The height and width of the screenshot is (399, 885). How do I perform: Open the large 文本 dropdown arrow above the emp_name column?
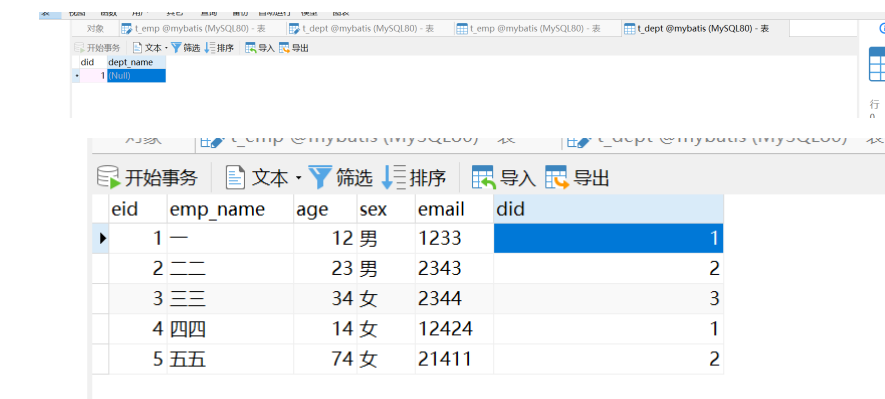tap(299, 179)
